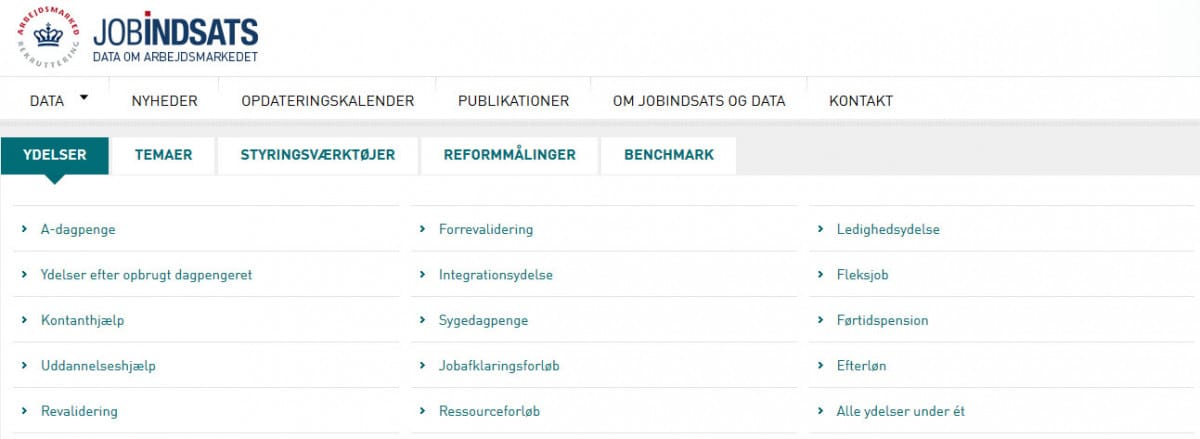Image resolution: width=1200 pixels, height=439 pixels.
Task: Click the arrow icon next to Førtidspension
Action: pos(819,321)
